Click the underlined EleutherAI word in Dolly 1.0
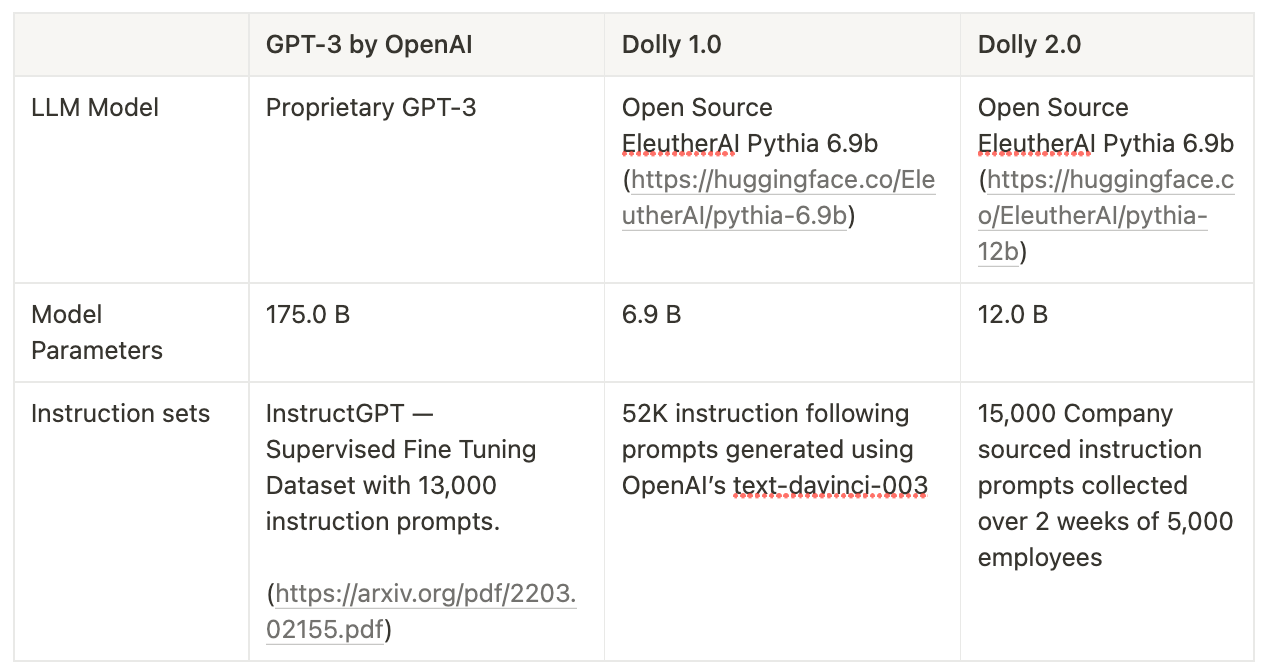Screen dimensions: 1266x668 click(x=679, y=144)
